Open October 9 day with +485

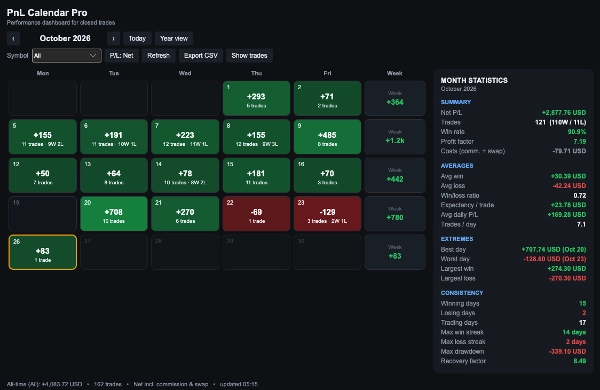327,137
